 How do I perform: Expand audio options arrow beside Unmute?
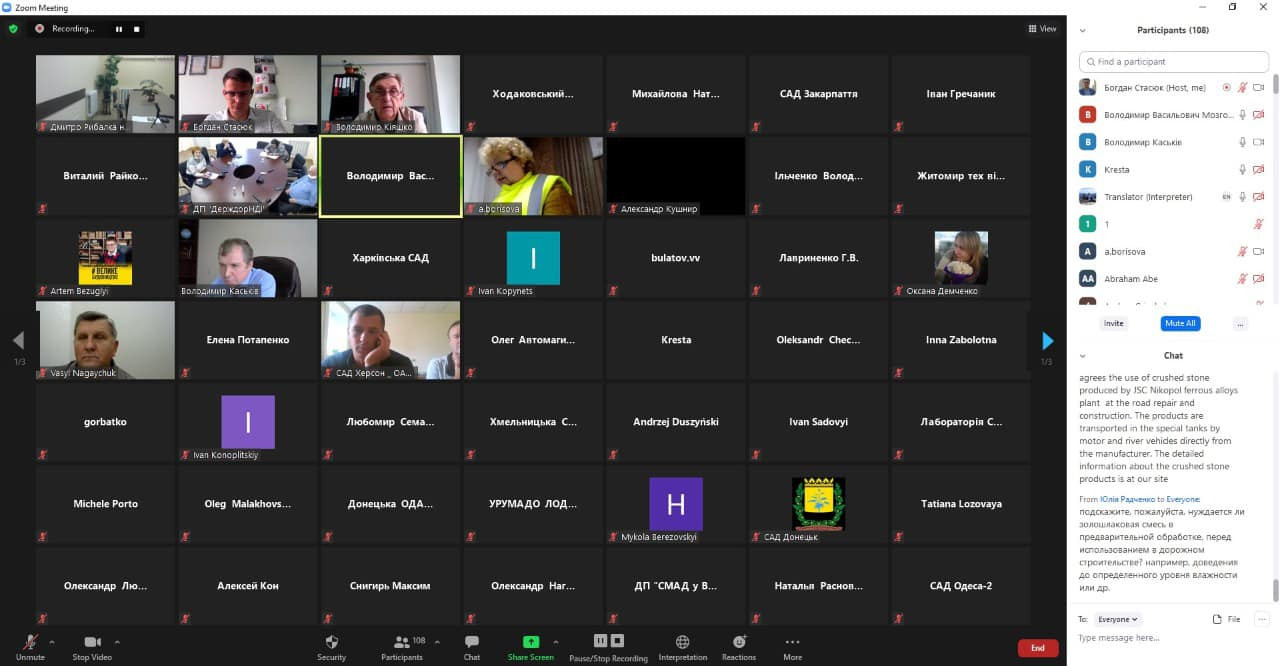coord(52,641)
